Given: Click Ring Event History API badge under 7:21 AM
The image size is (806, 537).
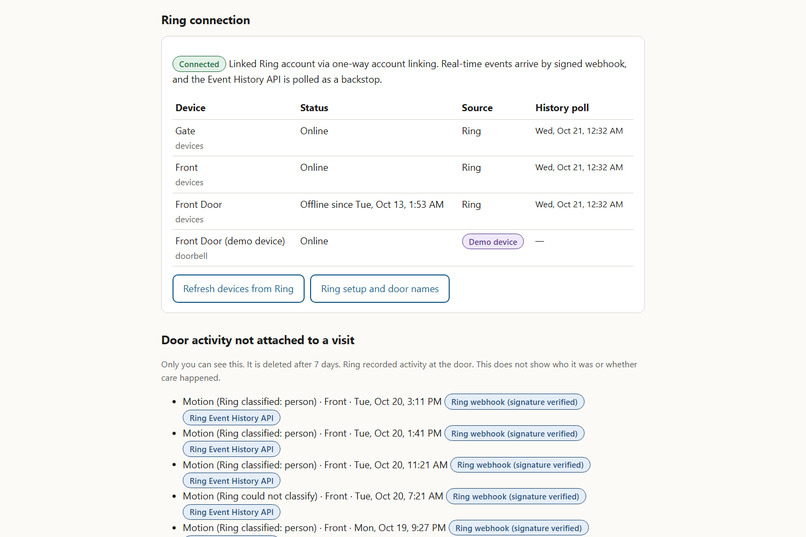Looking at the screenshot, I should coord(231,512).
